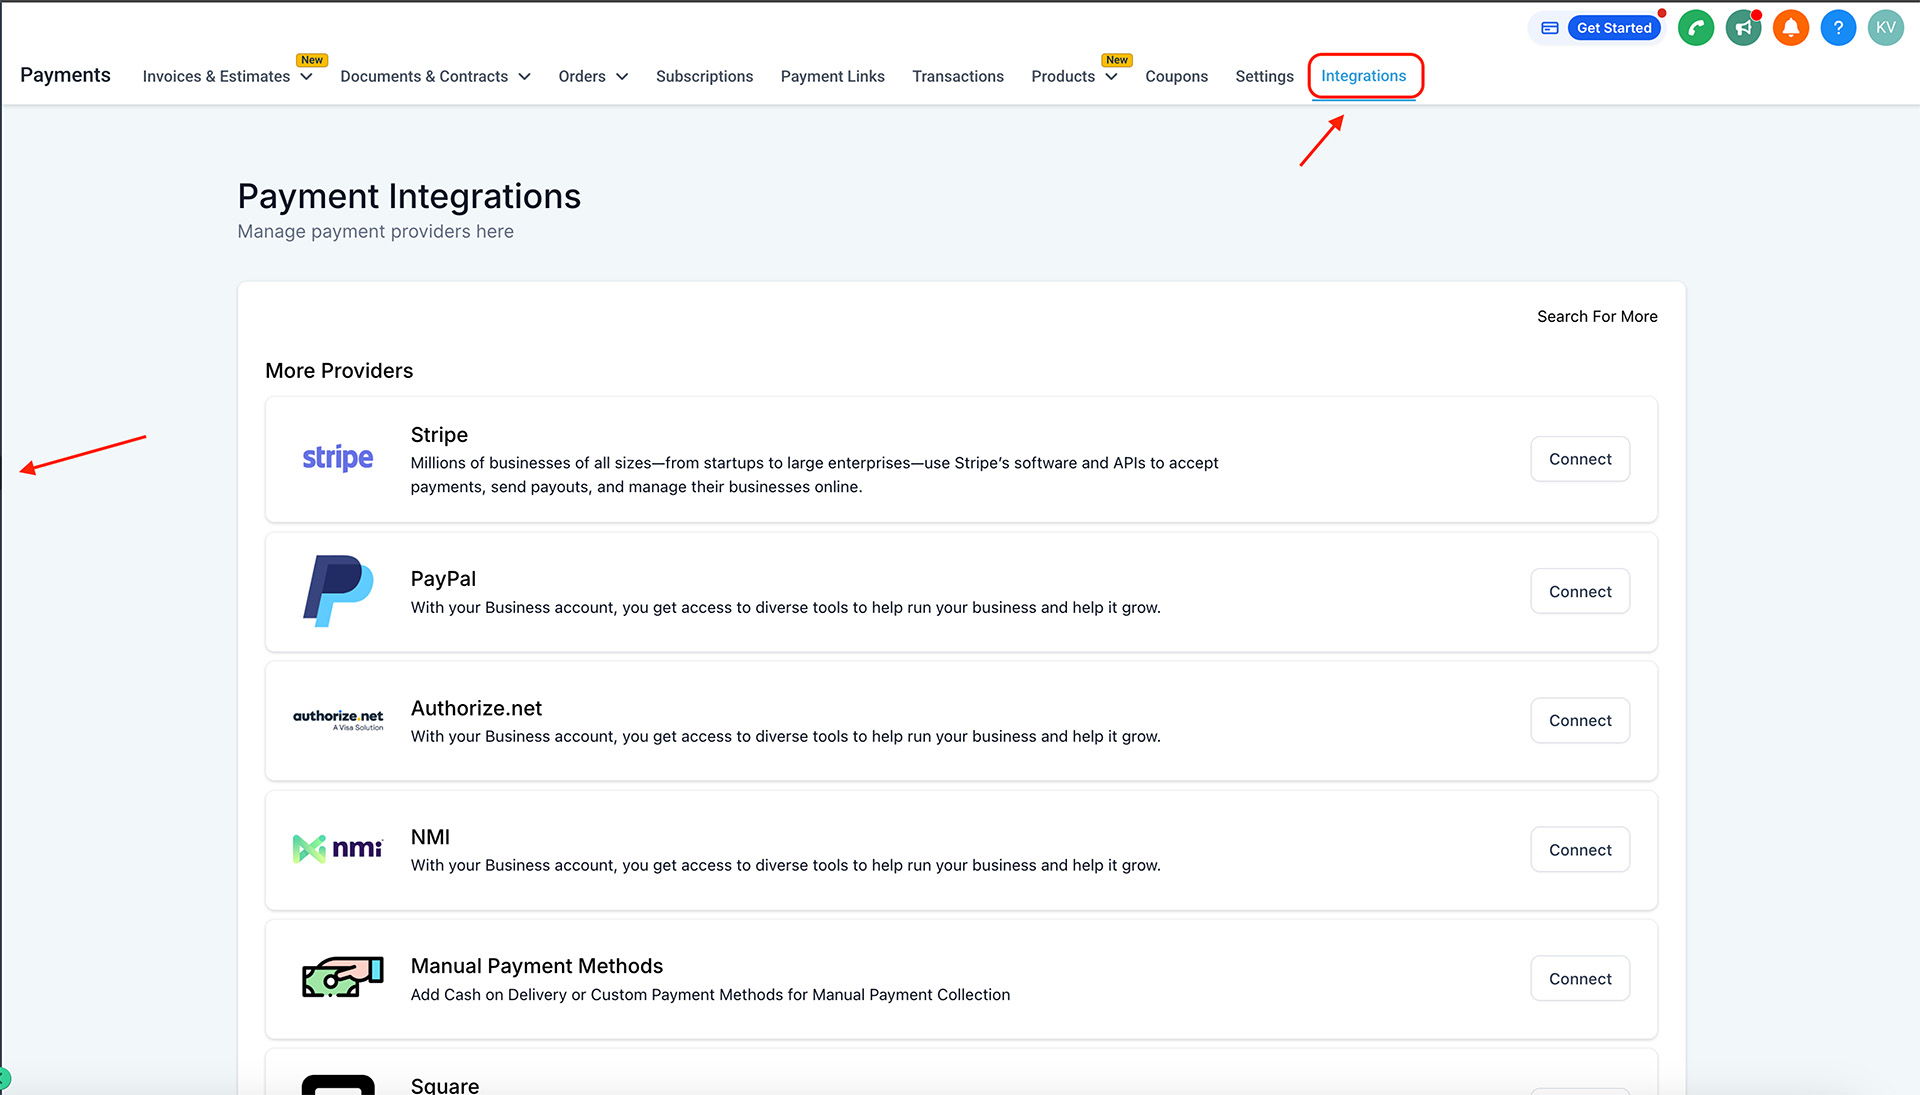Click the PayPal provider title
This screenshot has height=1095, width=1920.
(443, 578)
